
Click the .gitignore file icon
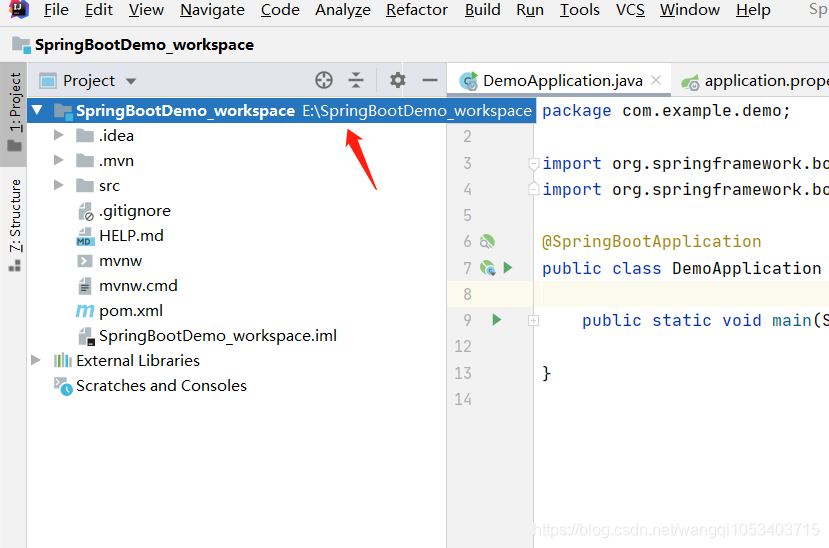[x=86, y=211]
